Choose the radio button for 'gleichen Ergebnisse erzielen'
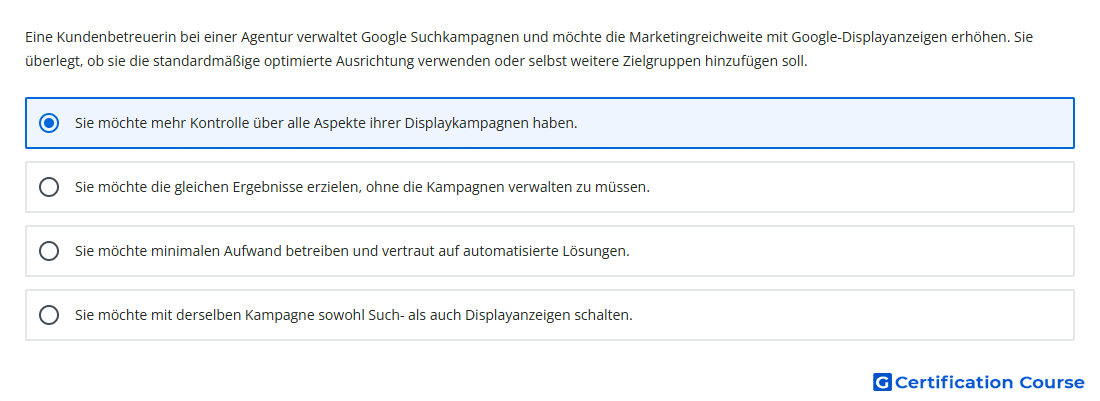The image size is (1100, 401). (x=49, y=187)
